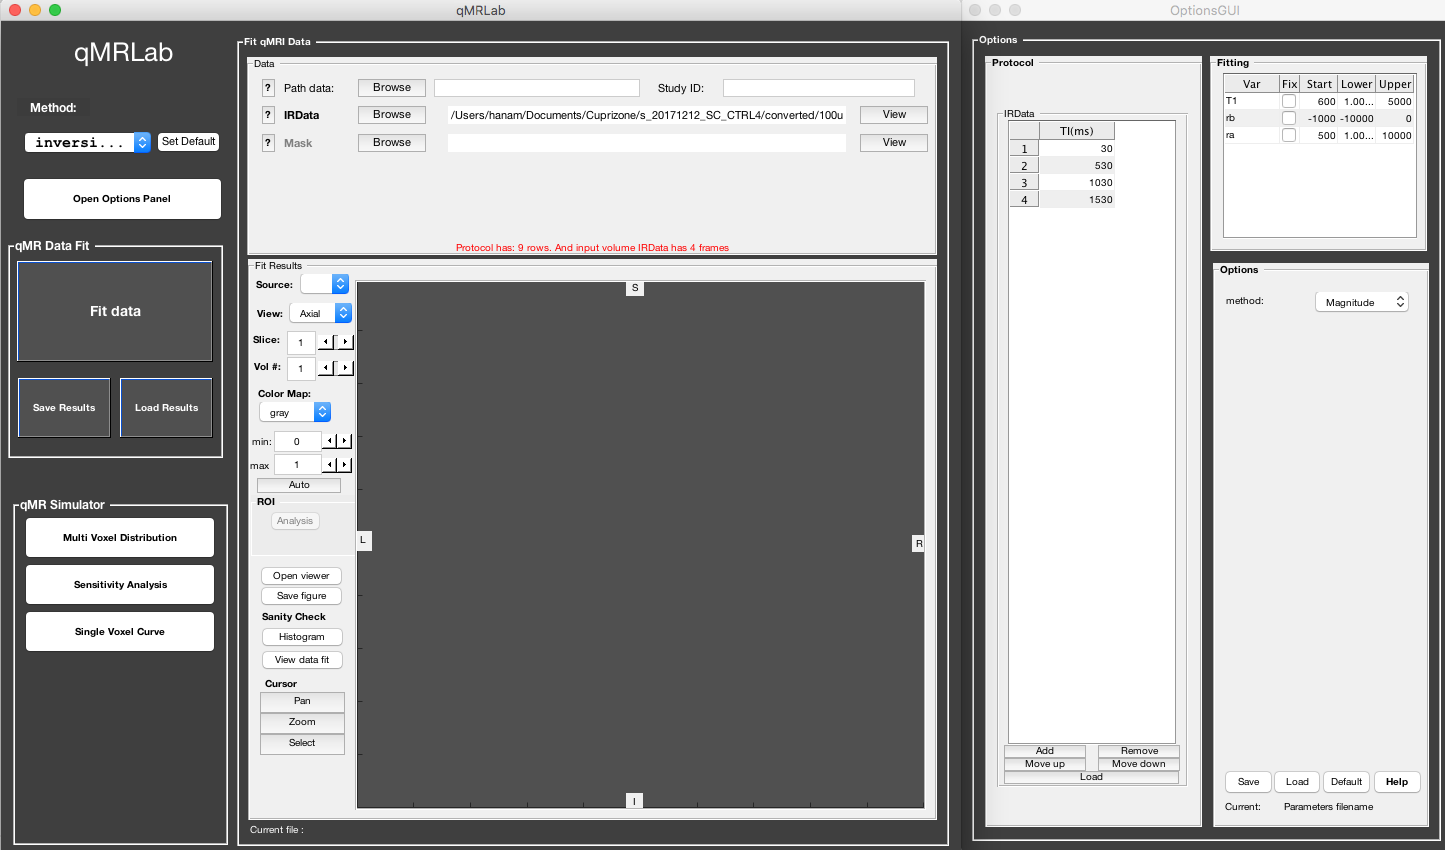Decrease Slice with left arrow
The image size is (1445, 850).
[x=325, y=342]
